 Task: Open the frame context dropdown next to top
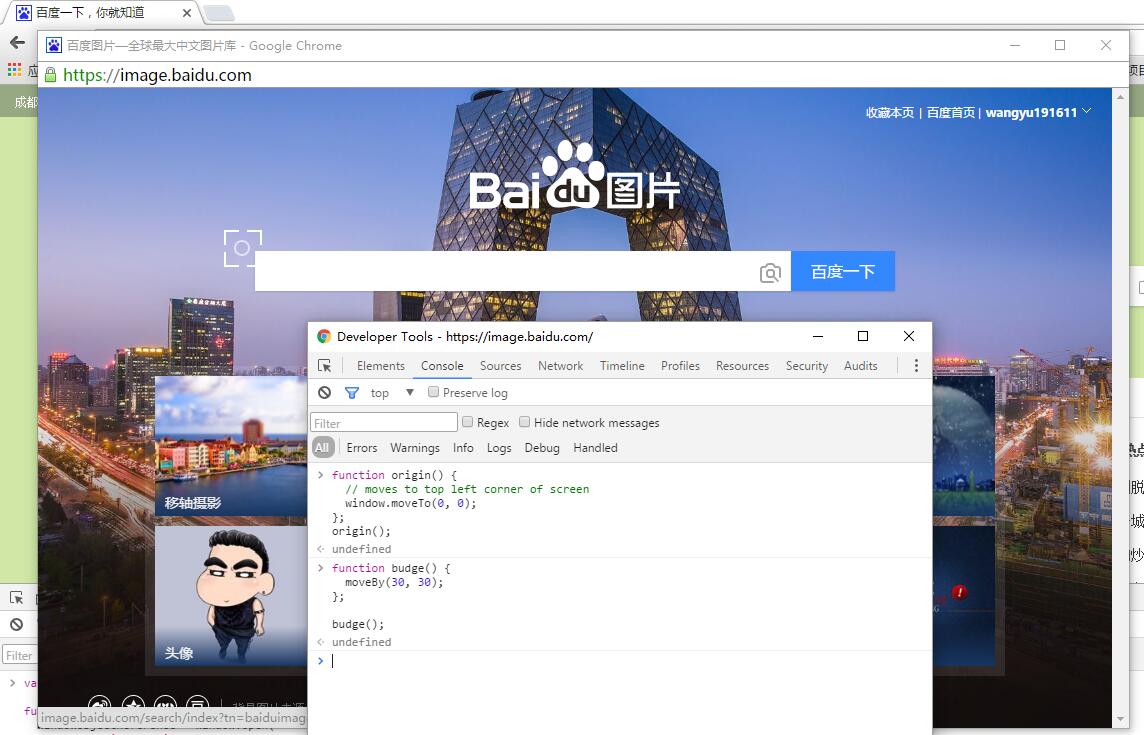tap(409, 392)
